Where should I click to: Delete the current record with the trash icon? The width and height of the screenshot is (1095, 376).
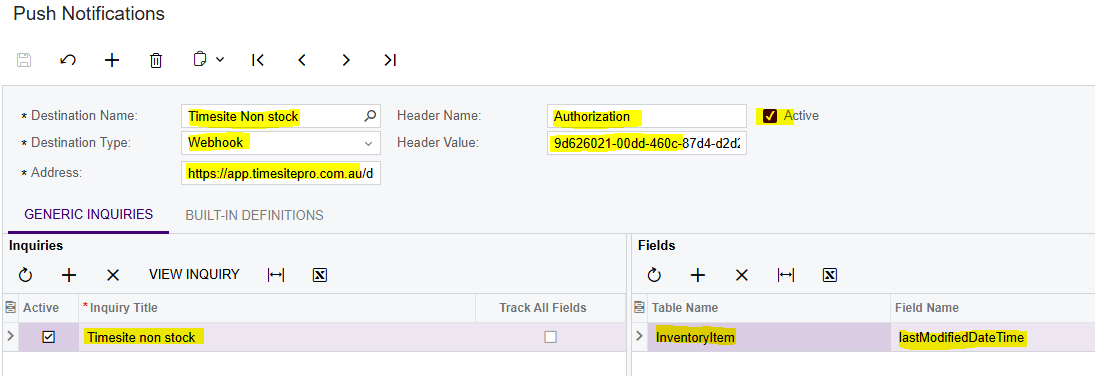pos(156,60)
